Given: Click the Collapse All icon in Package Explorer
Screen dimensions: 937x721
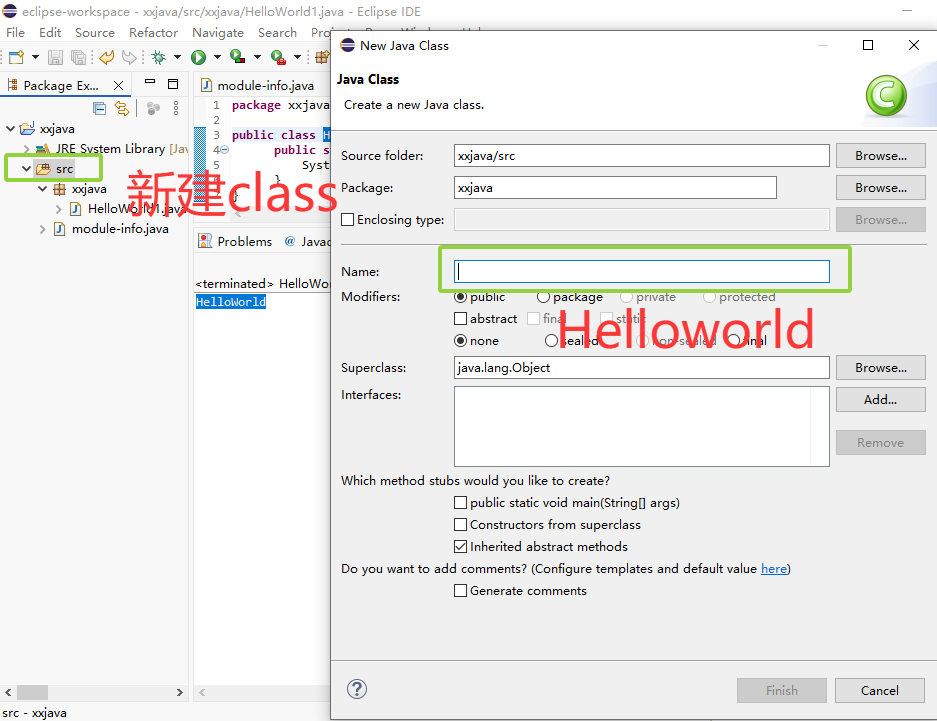Looking at the screenshot, I should coord(100,108).
